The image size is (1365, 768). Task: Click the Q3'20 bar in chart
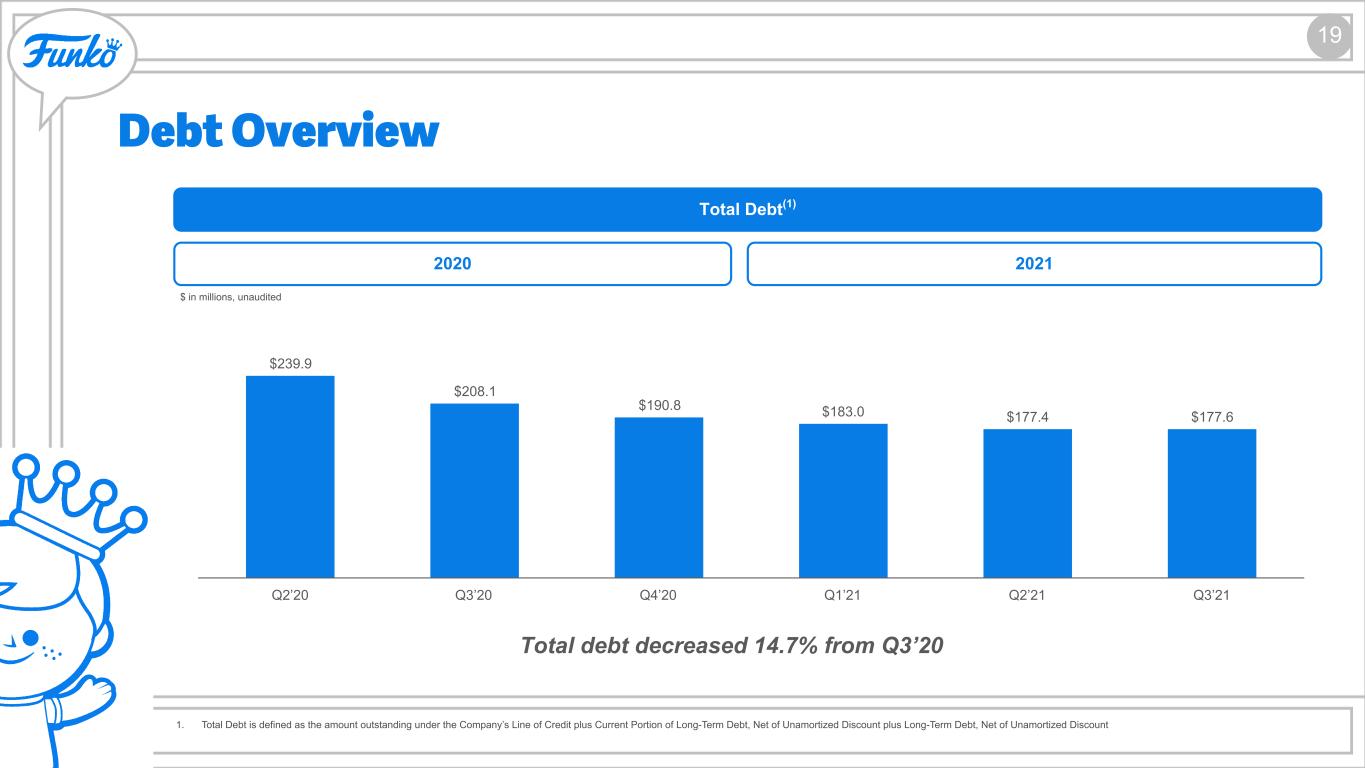[474, 490]
